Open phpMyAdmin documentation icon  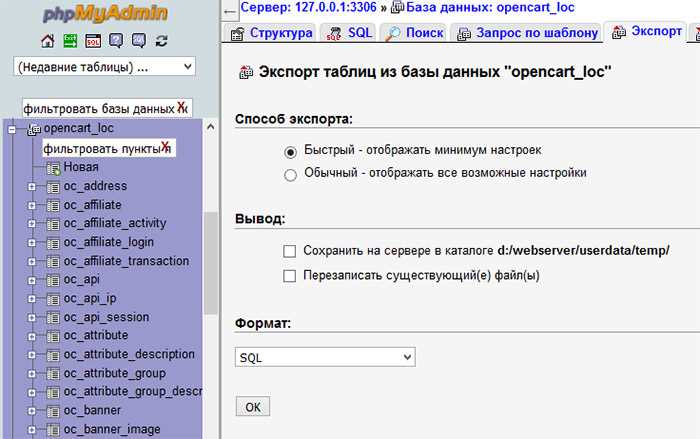coord(116,41)
